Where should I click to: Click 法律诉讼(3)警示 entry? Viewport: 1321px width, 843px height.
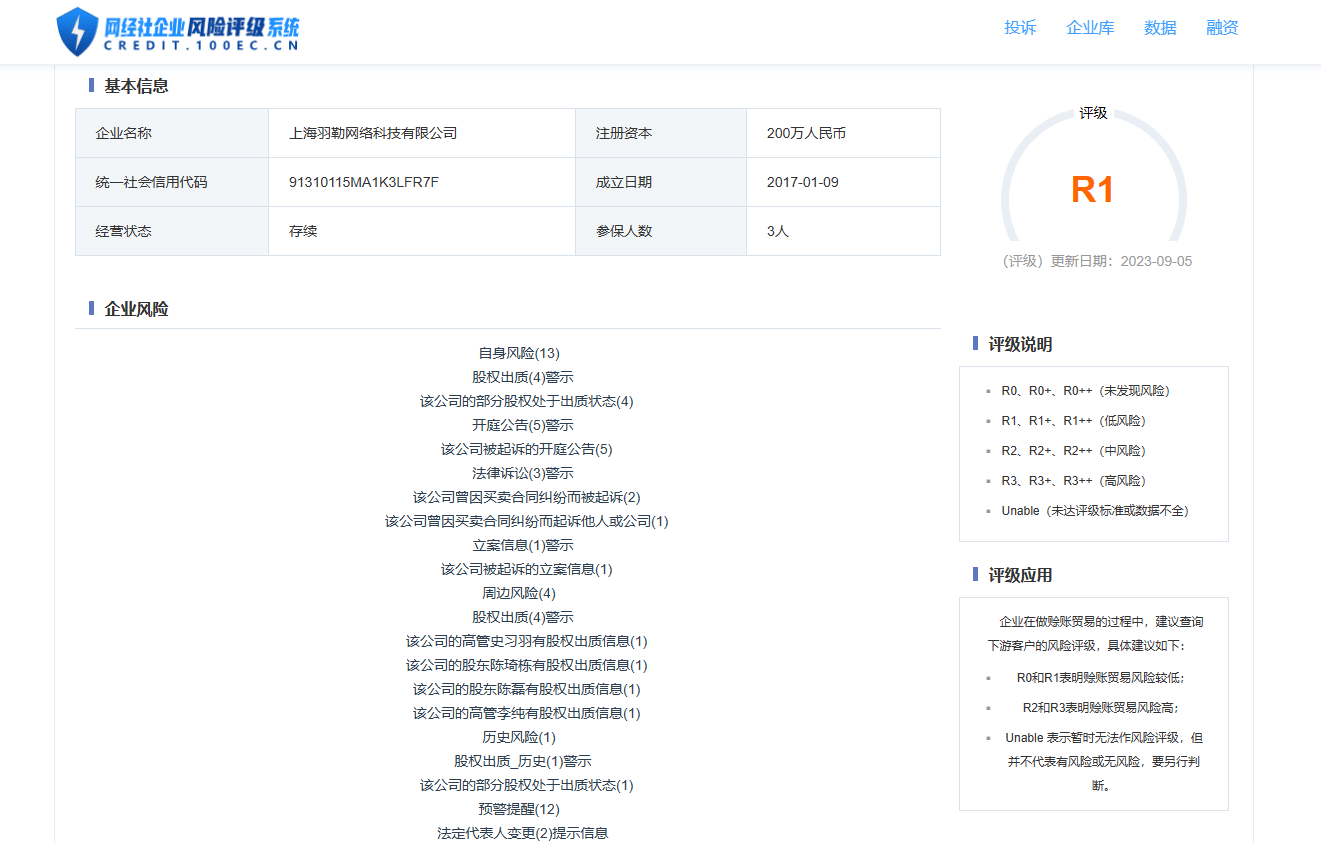click(x=522, y=473)
